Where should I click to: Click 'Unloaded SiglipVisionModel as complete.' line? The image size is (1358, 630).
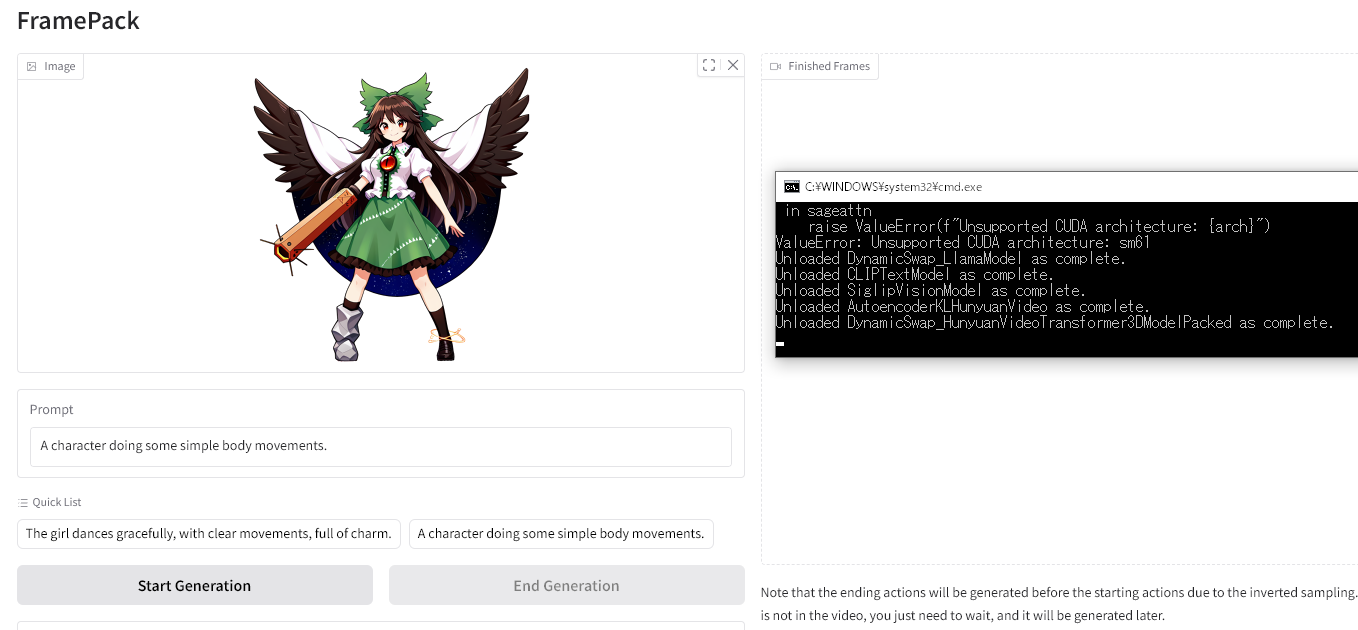[x=931, y=290]
